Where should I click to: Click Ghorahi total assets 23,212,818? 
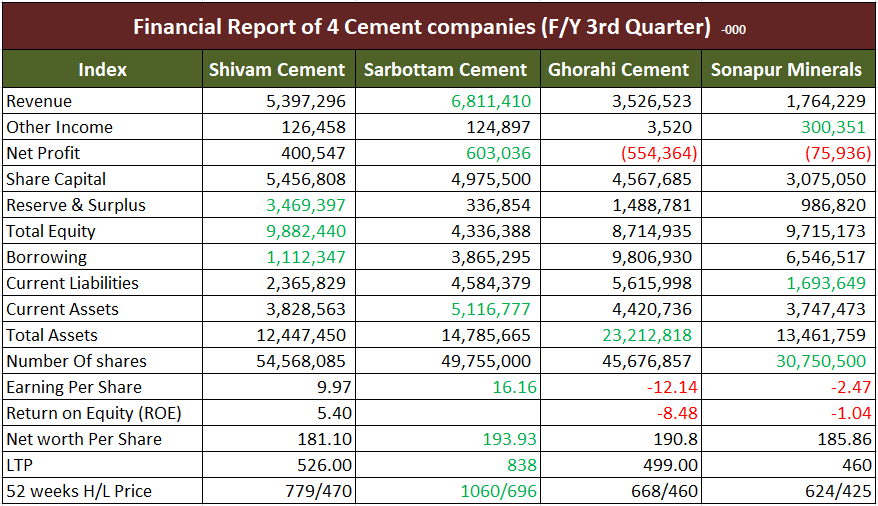(647, 335)
